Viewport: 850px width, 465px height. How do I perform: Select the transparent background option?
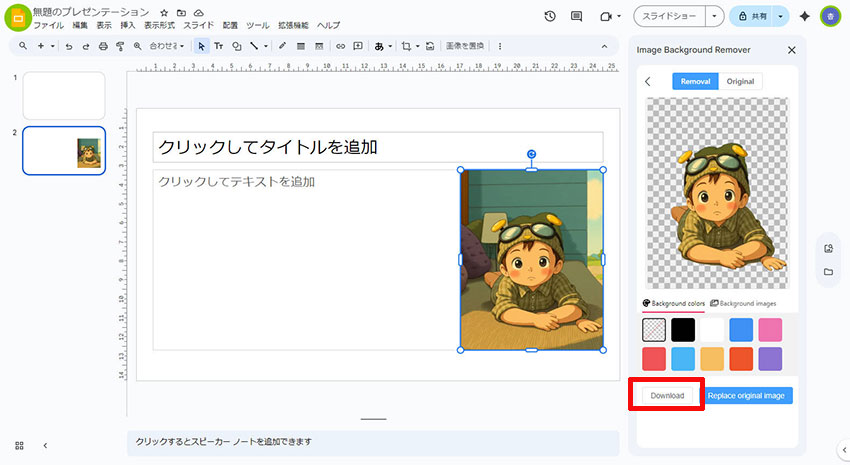(x=654, y=329)
